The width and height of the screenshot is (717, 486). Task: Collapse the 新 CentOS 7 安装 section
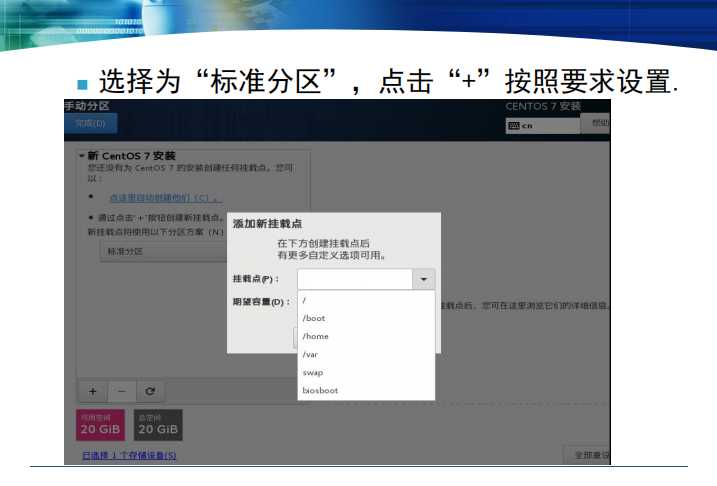82,156
